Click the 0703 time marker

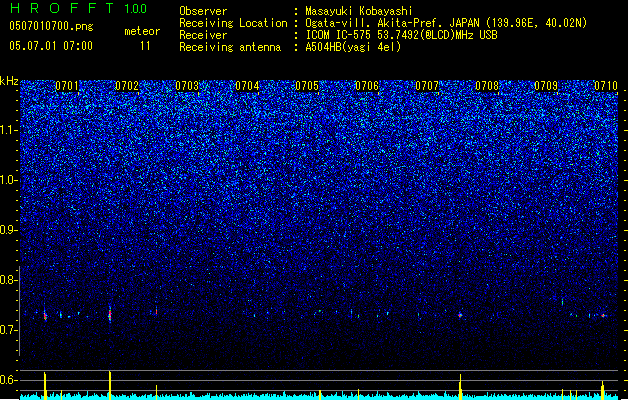click(187, 86)
